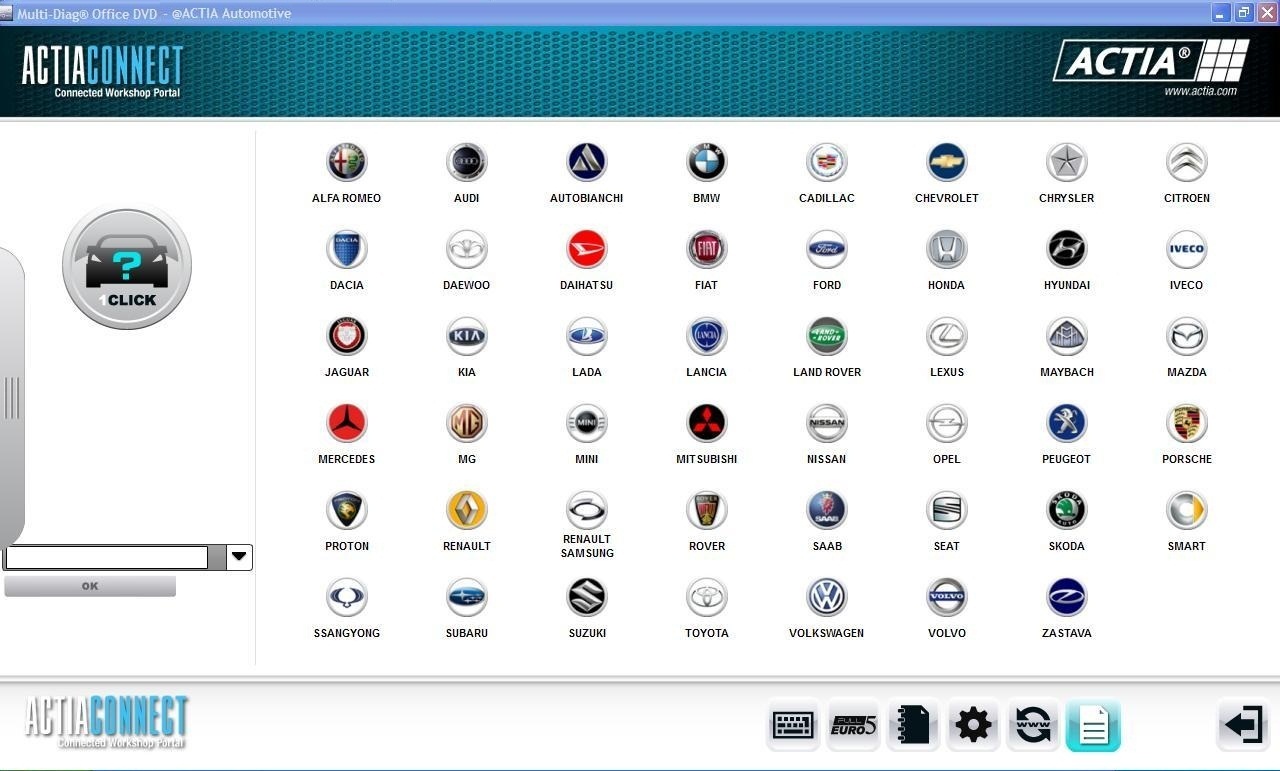Open the Mercedes brand

pyautogui.click(x=347, y=423)
